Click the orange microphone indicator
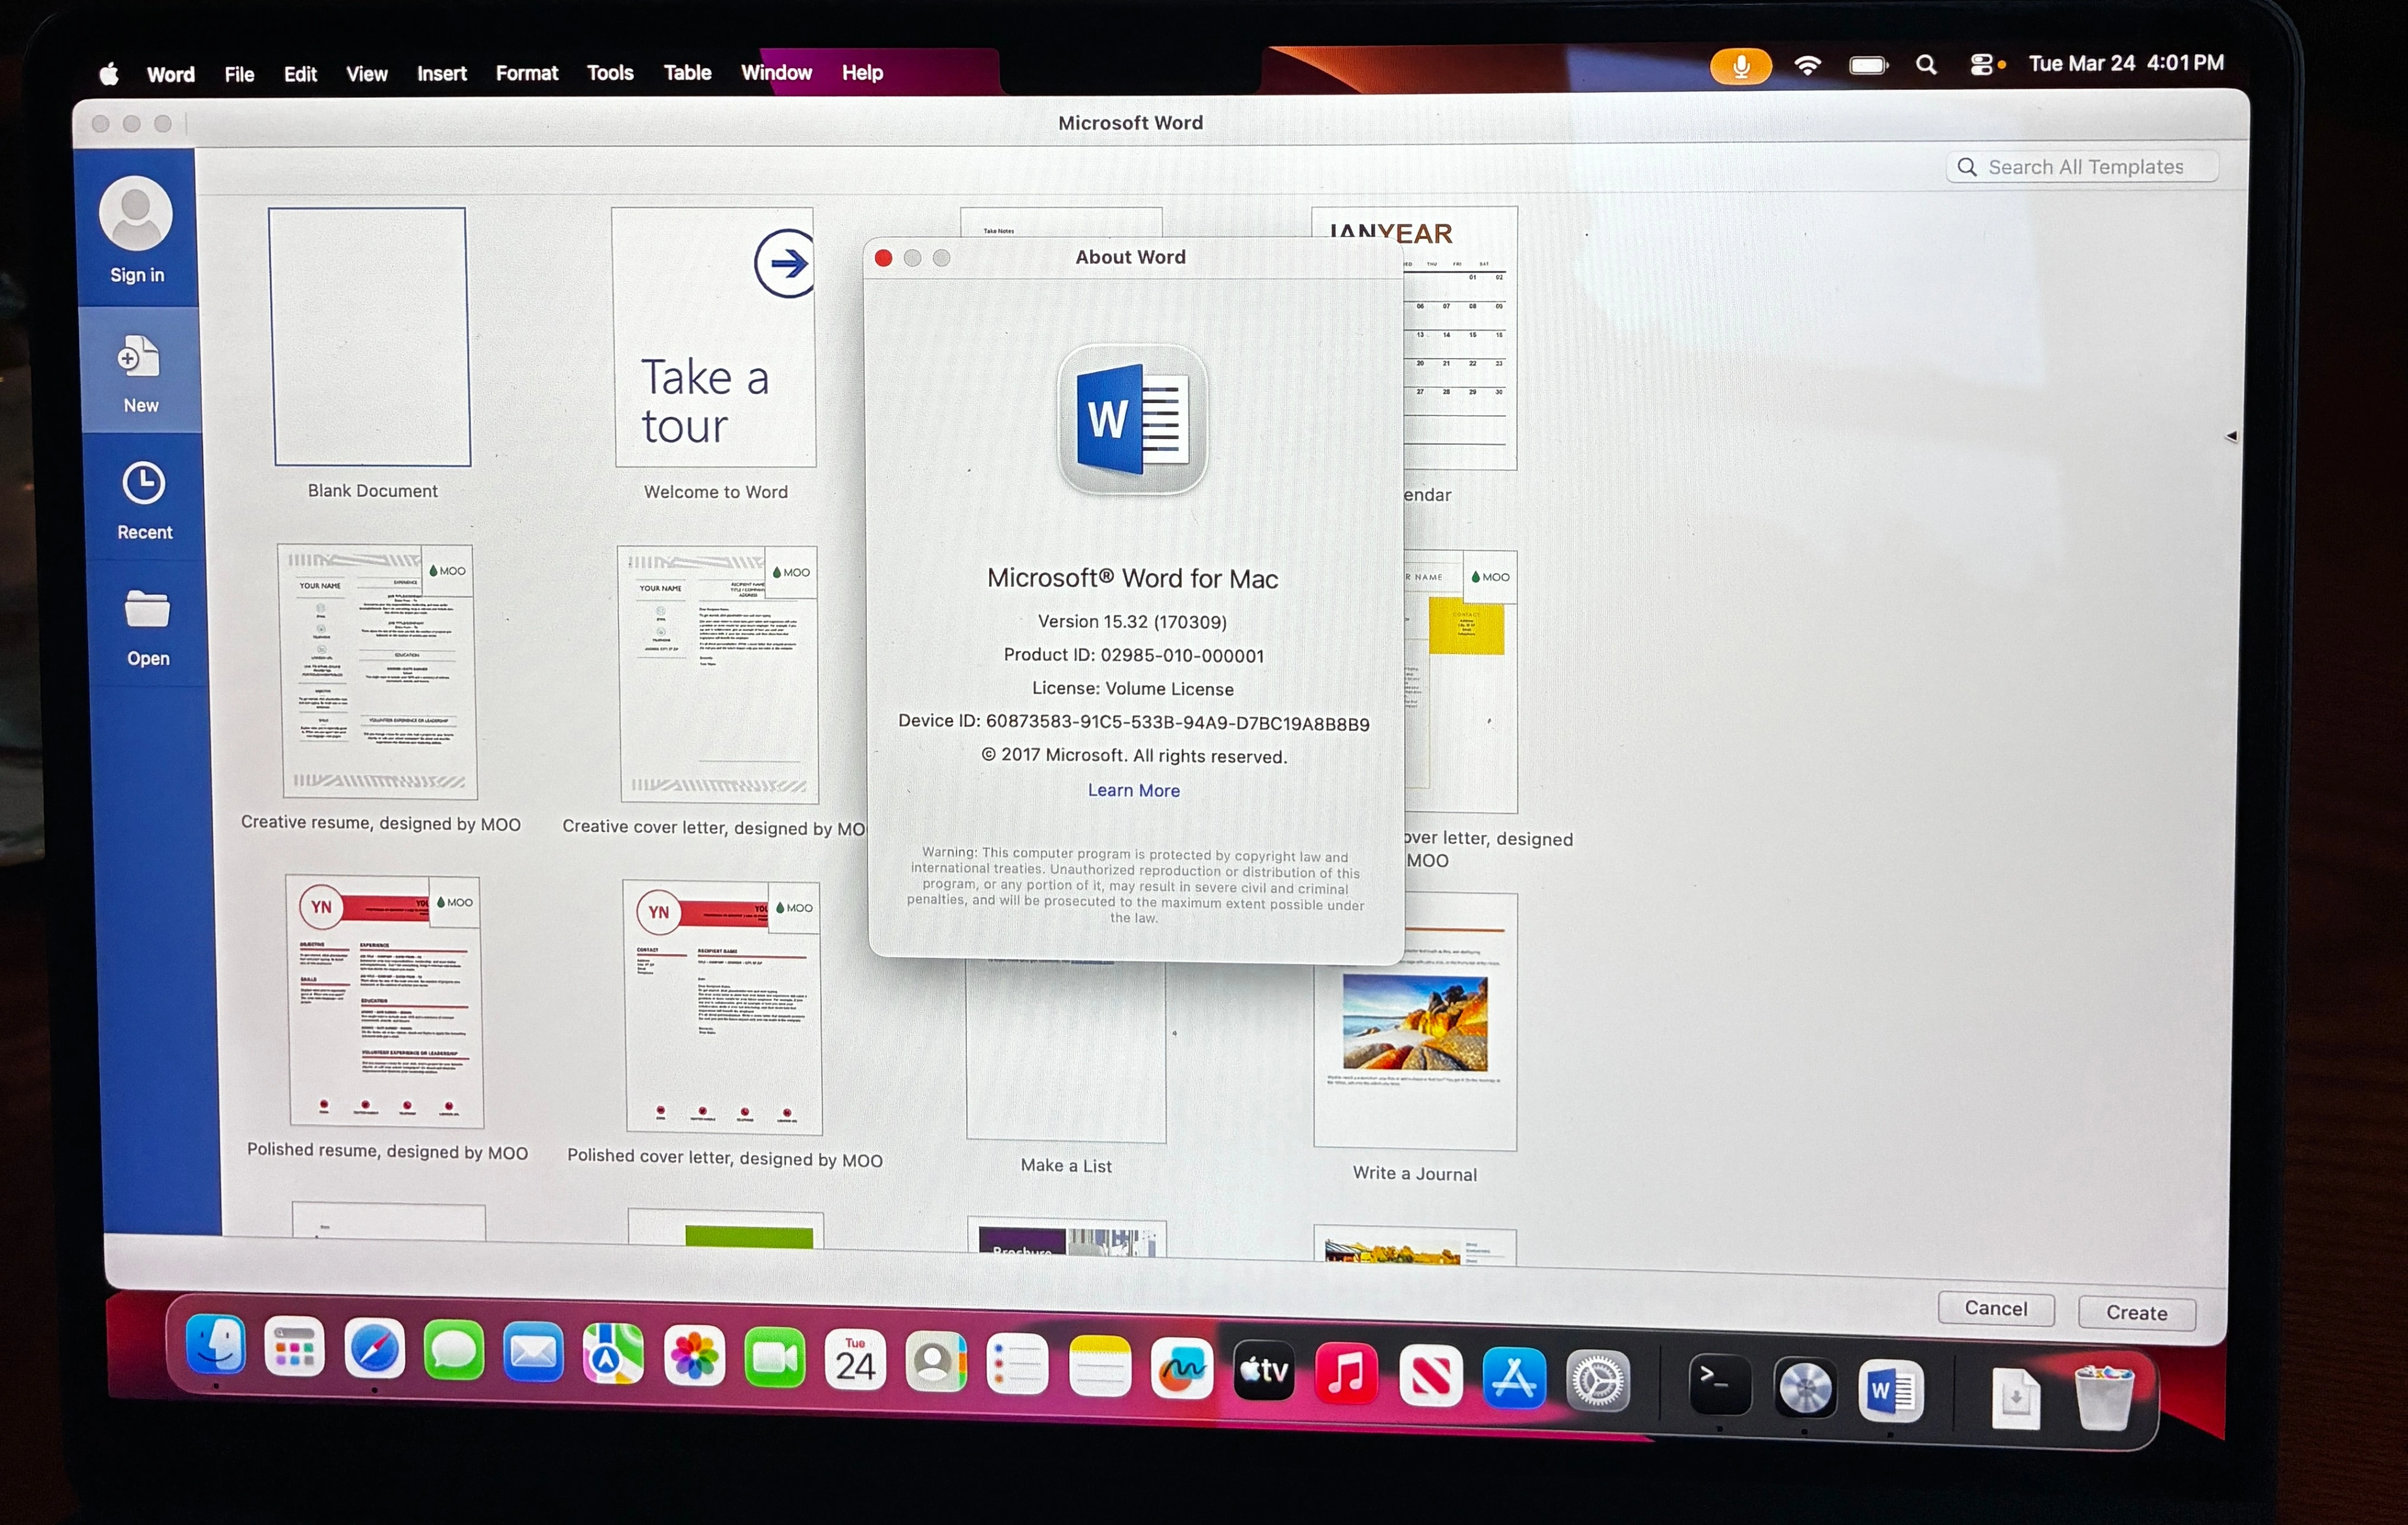This screenshot has width=2408, height=1525. click(1740, 66)
